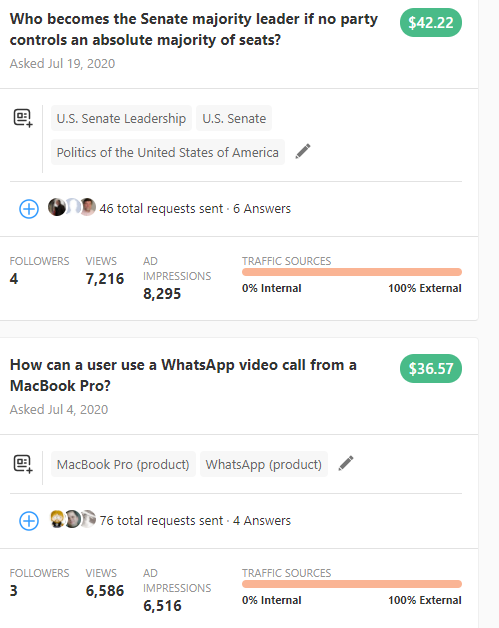Screen dimensions: 499x628
Task: Edit topics pencil for Senate question
Action: tap(303, 151)
